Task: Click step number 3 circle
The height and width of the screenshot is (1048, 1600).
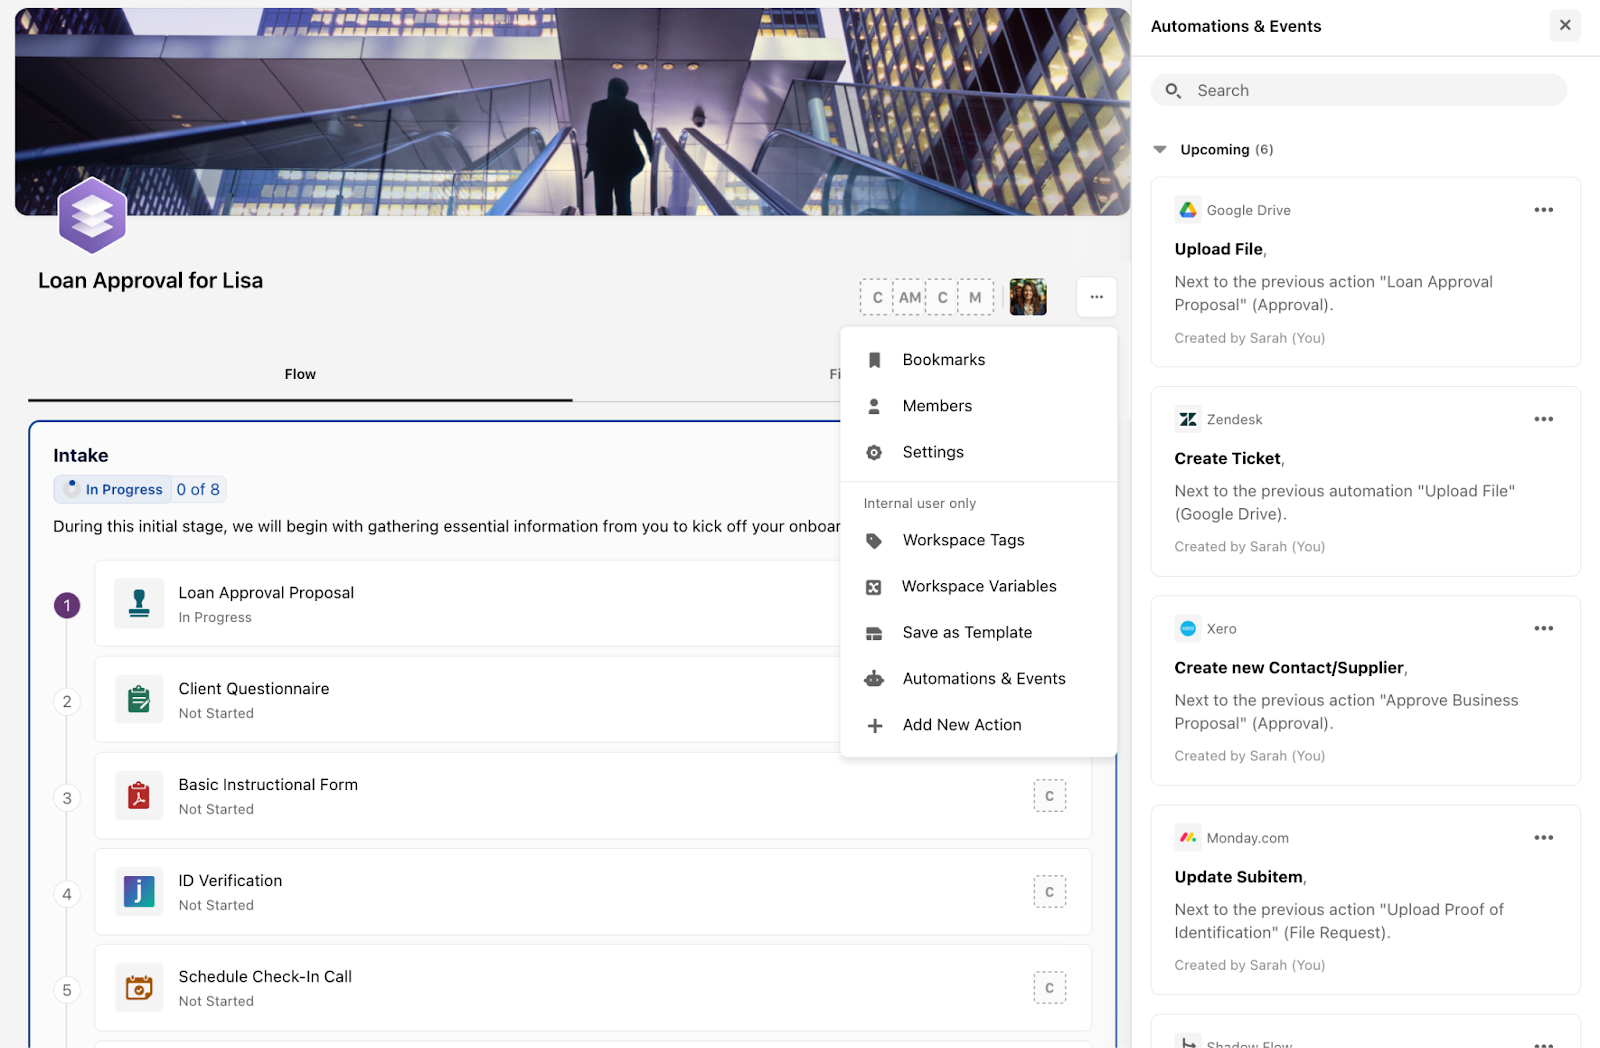Action: (x=67, y=798)
